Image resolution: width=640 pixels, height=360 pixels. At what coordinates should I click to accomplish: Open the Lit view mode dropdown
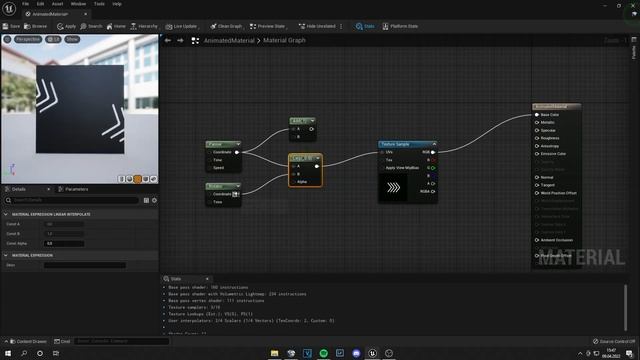point(53,39)
